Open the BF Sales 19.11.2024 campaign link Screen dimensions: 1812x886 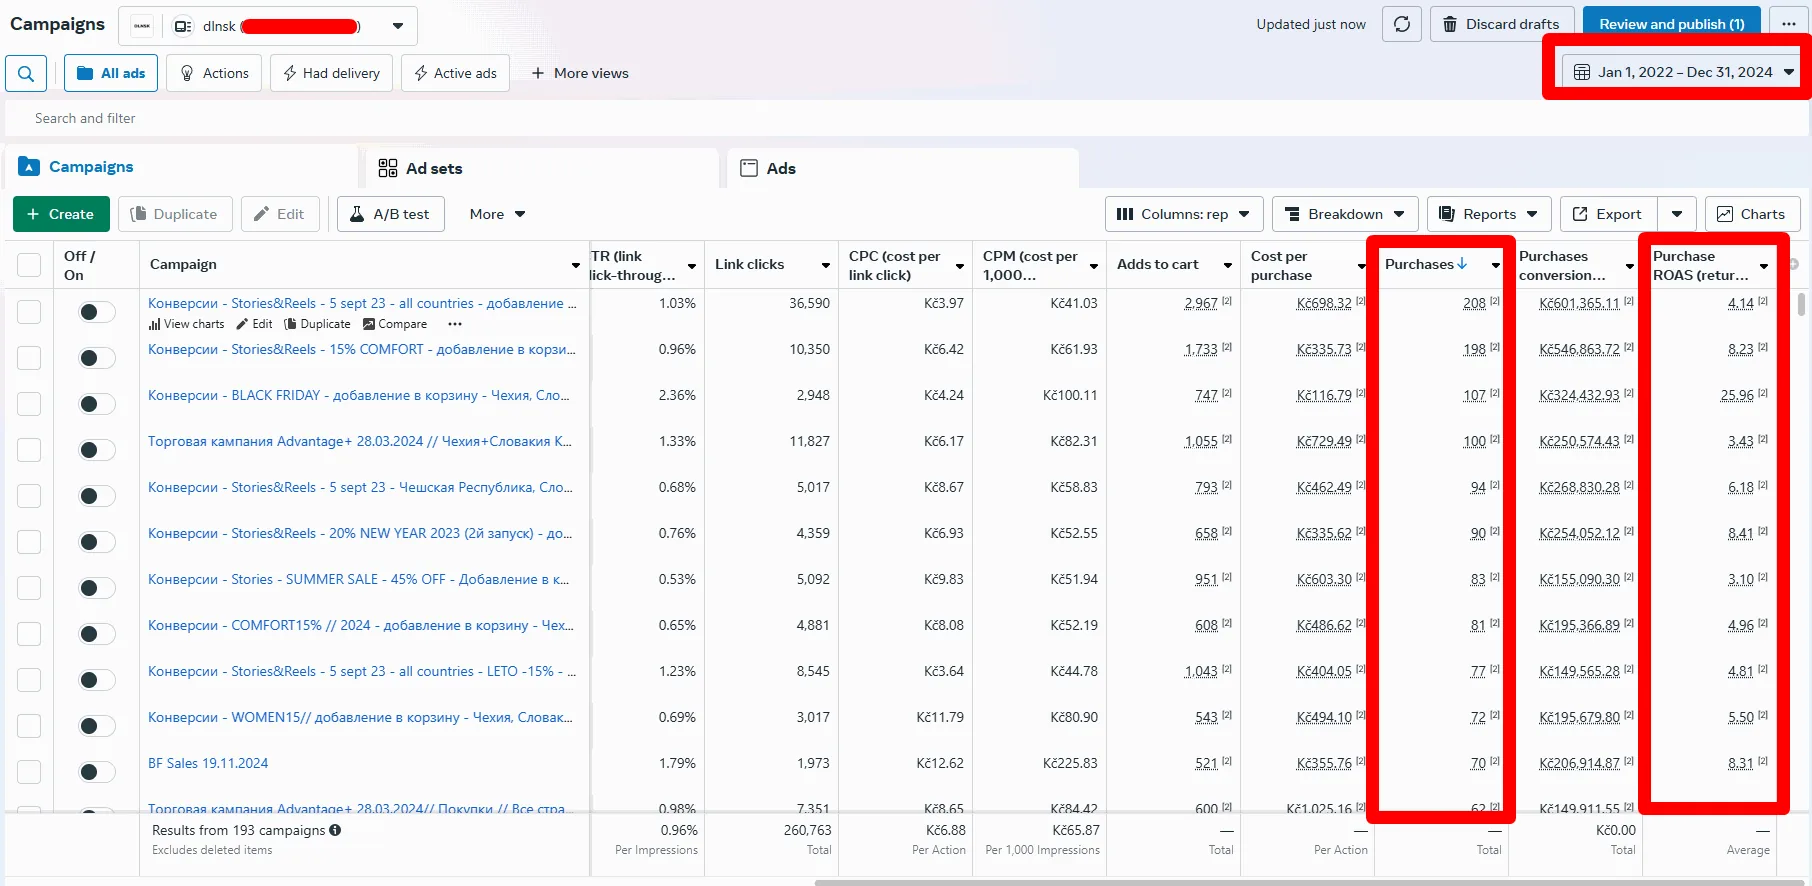(x=208, y=763)
